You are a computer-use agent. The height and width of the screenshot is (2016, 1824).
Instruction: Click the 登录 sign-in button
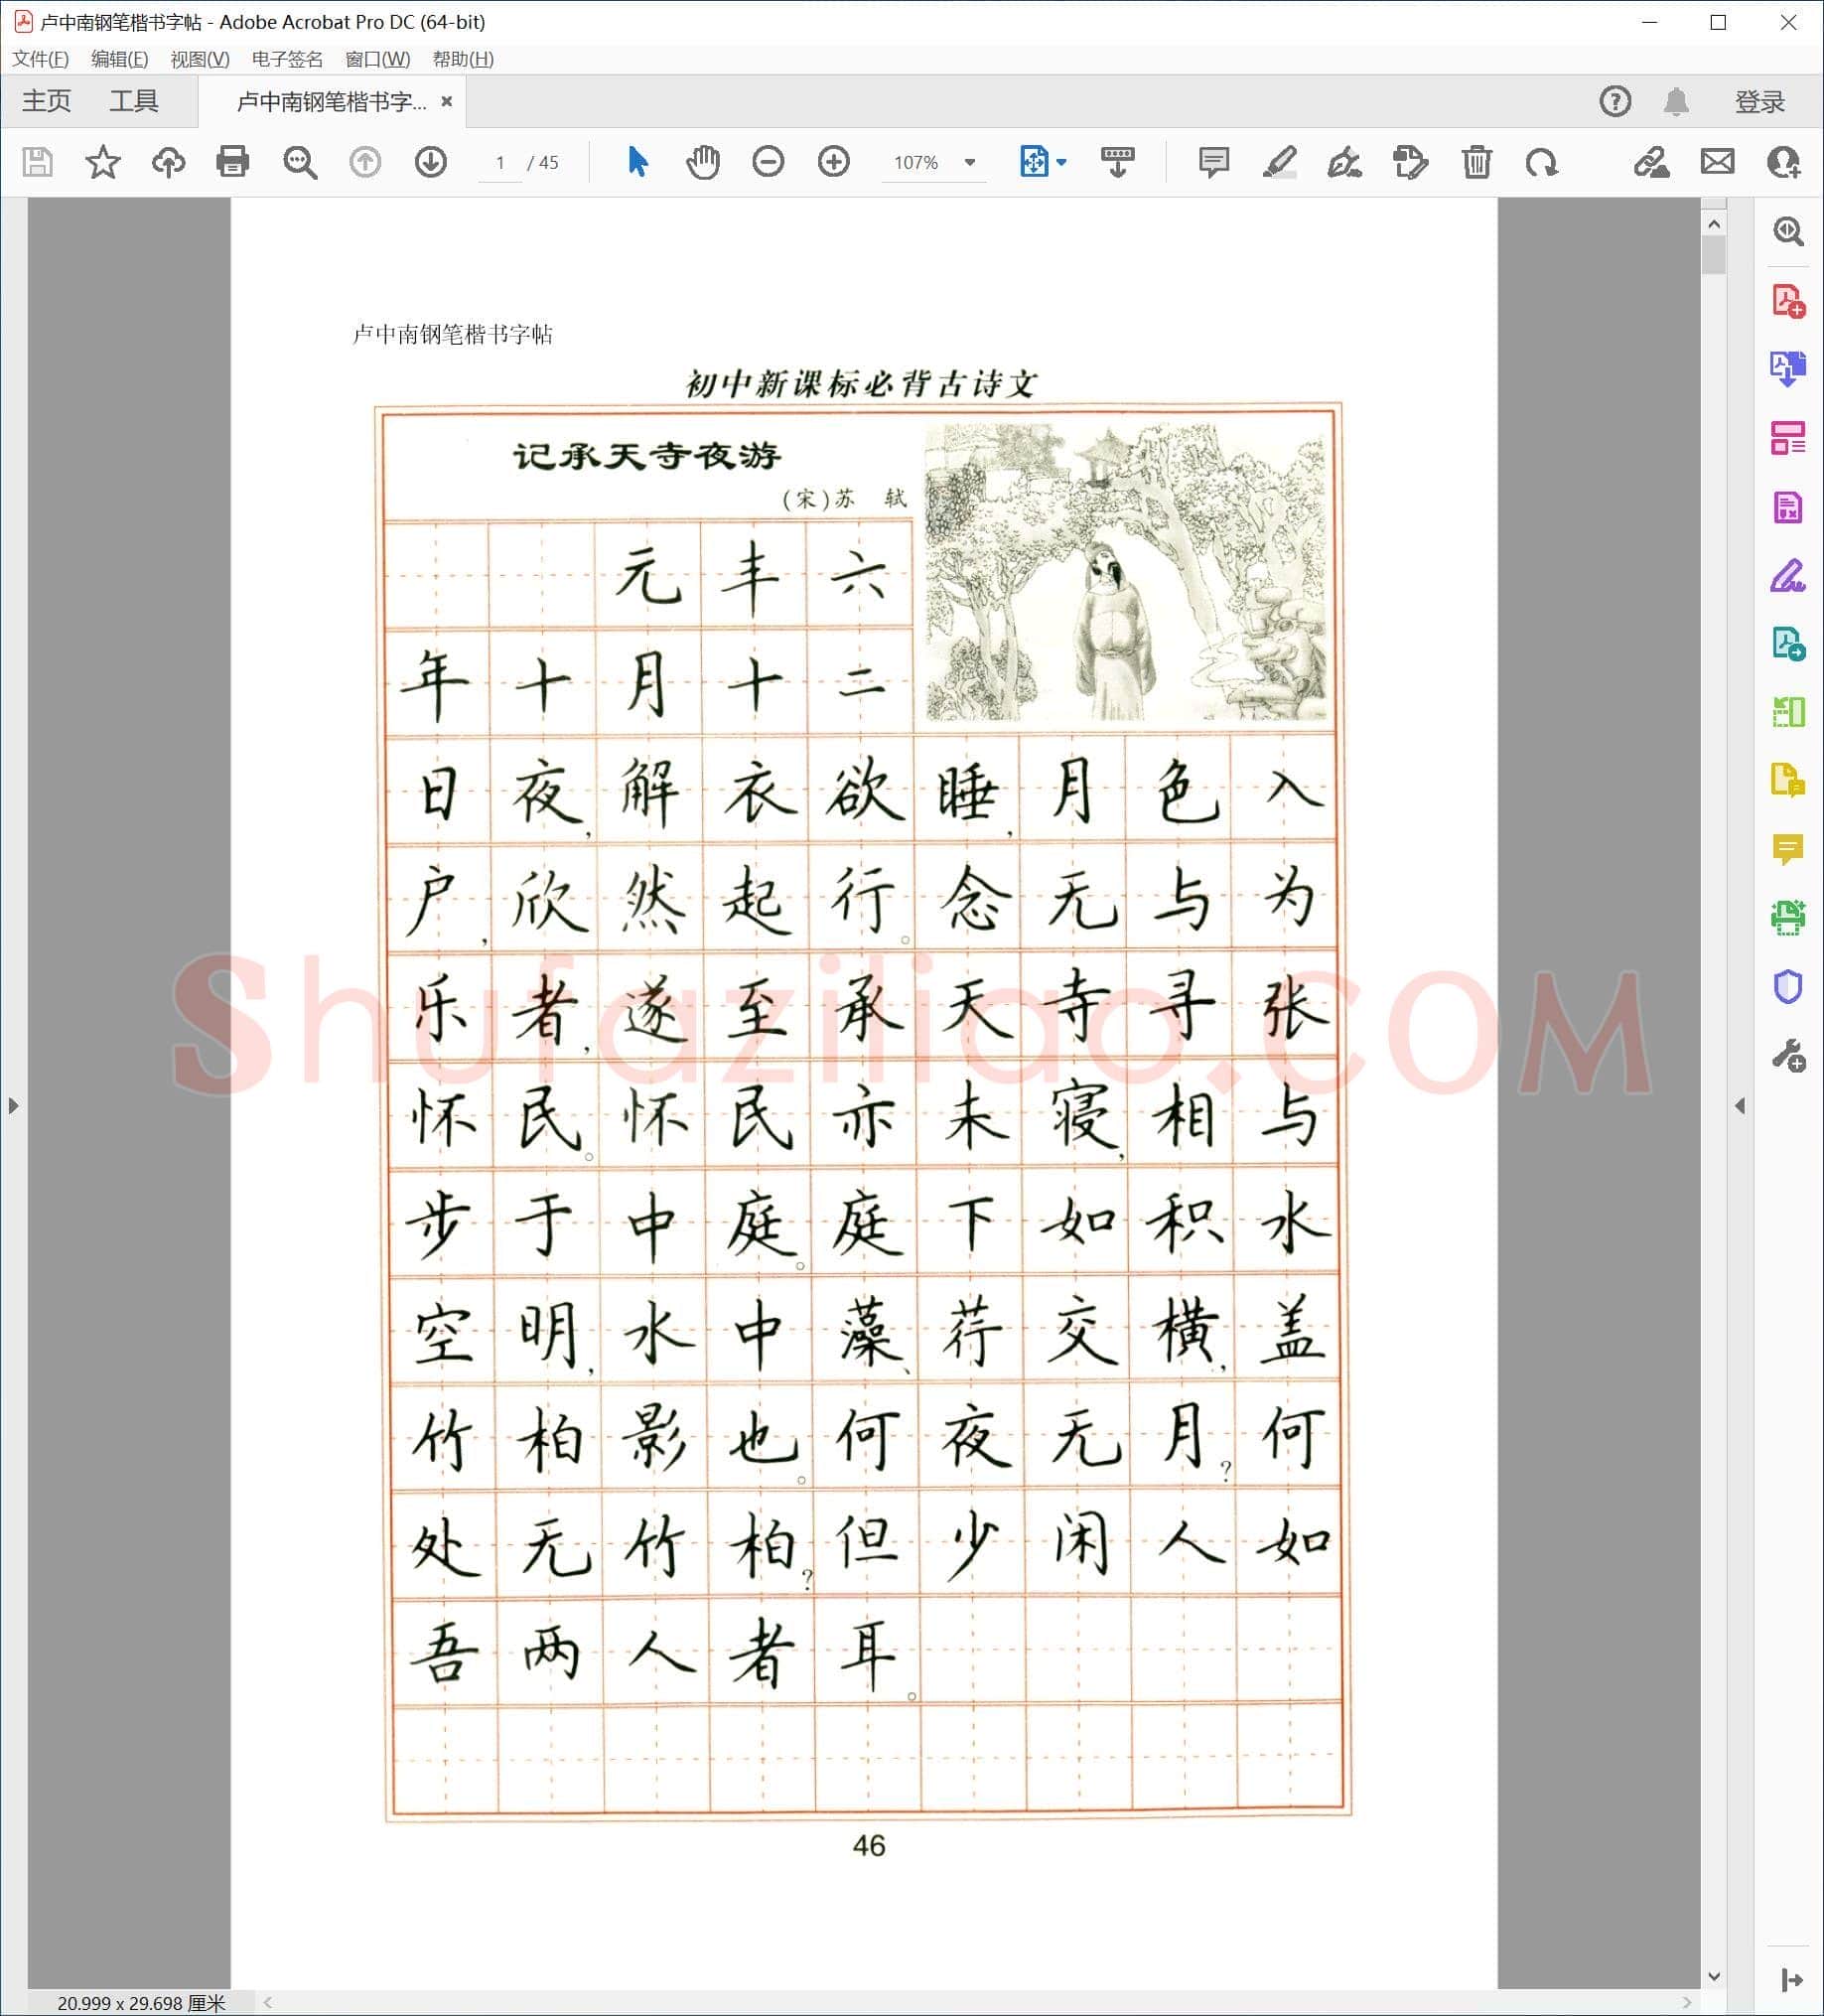pyautogui.click(x=1759, y=101)
